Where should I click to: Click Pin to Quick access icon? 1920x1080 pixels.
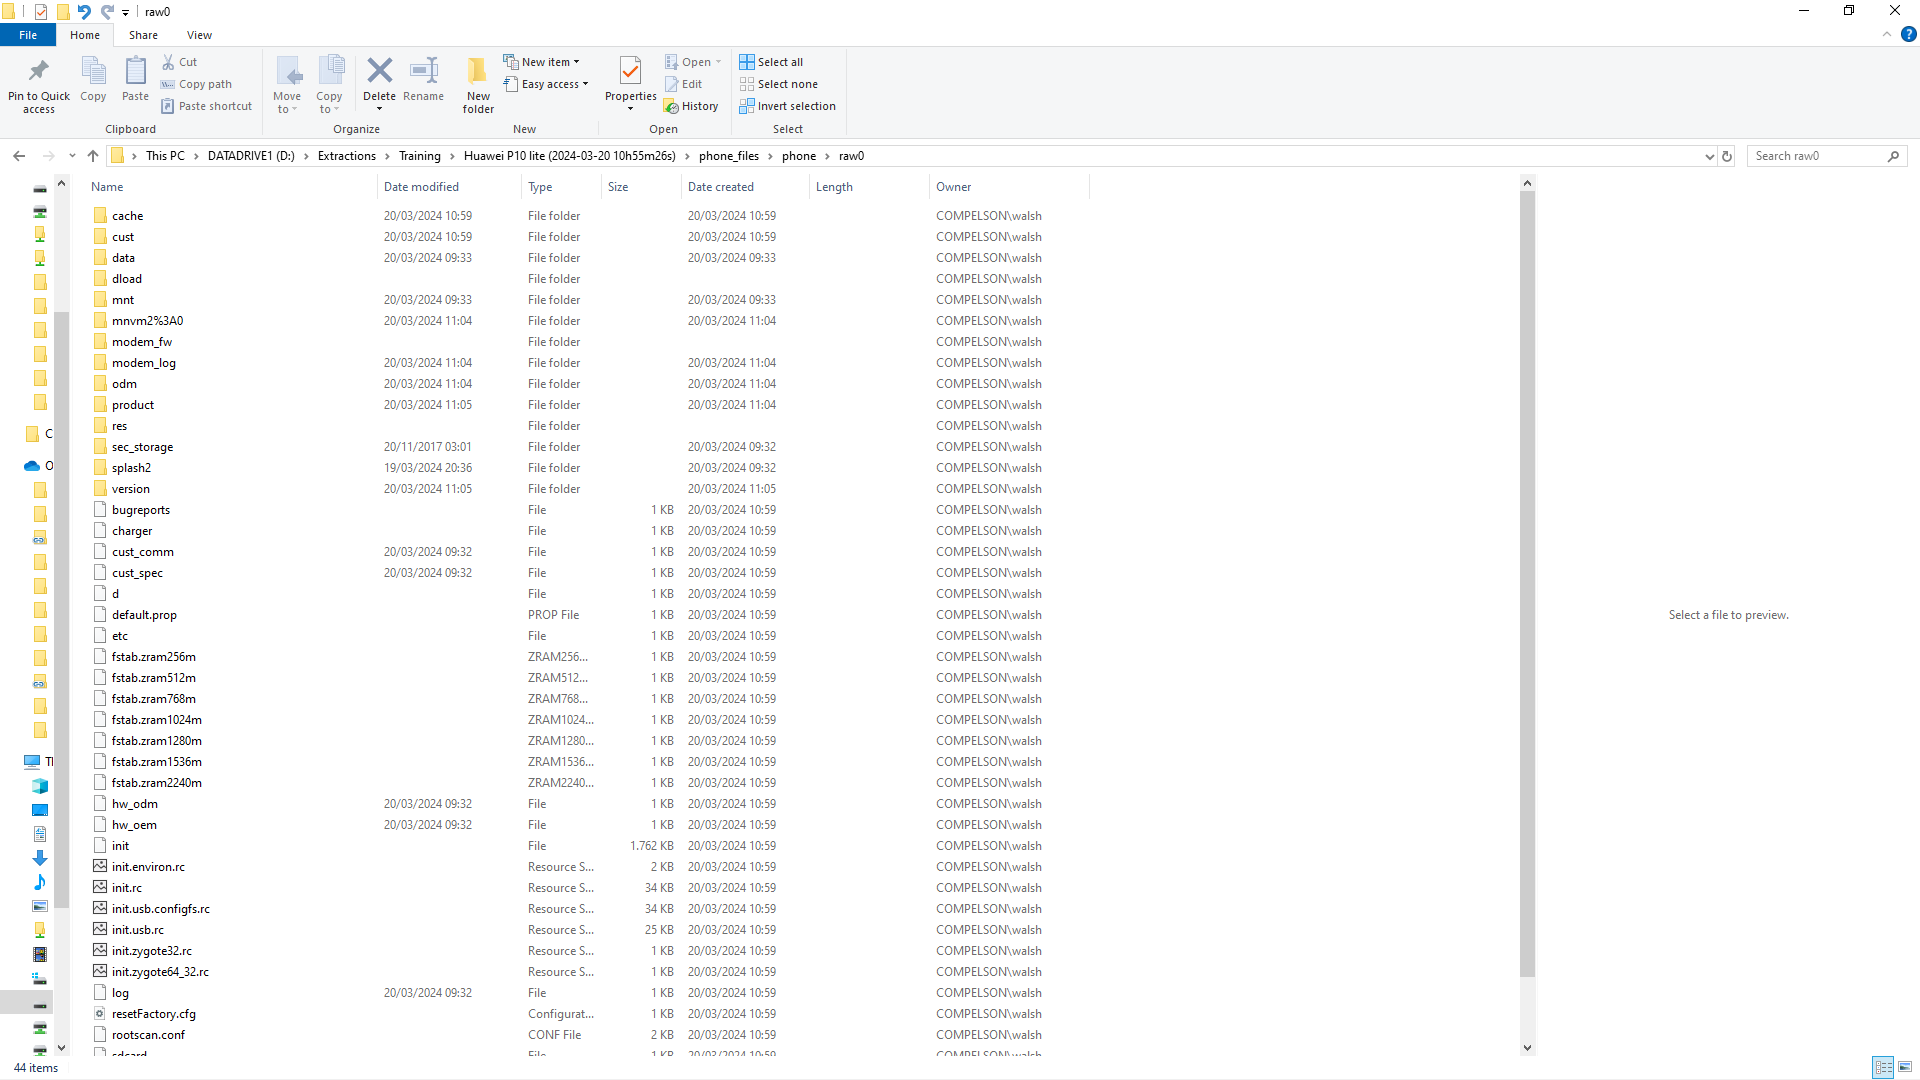[39, 71]
